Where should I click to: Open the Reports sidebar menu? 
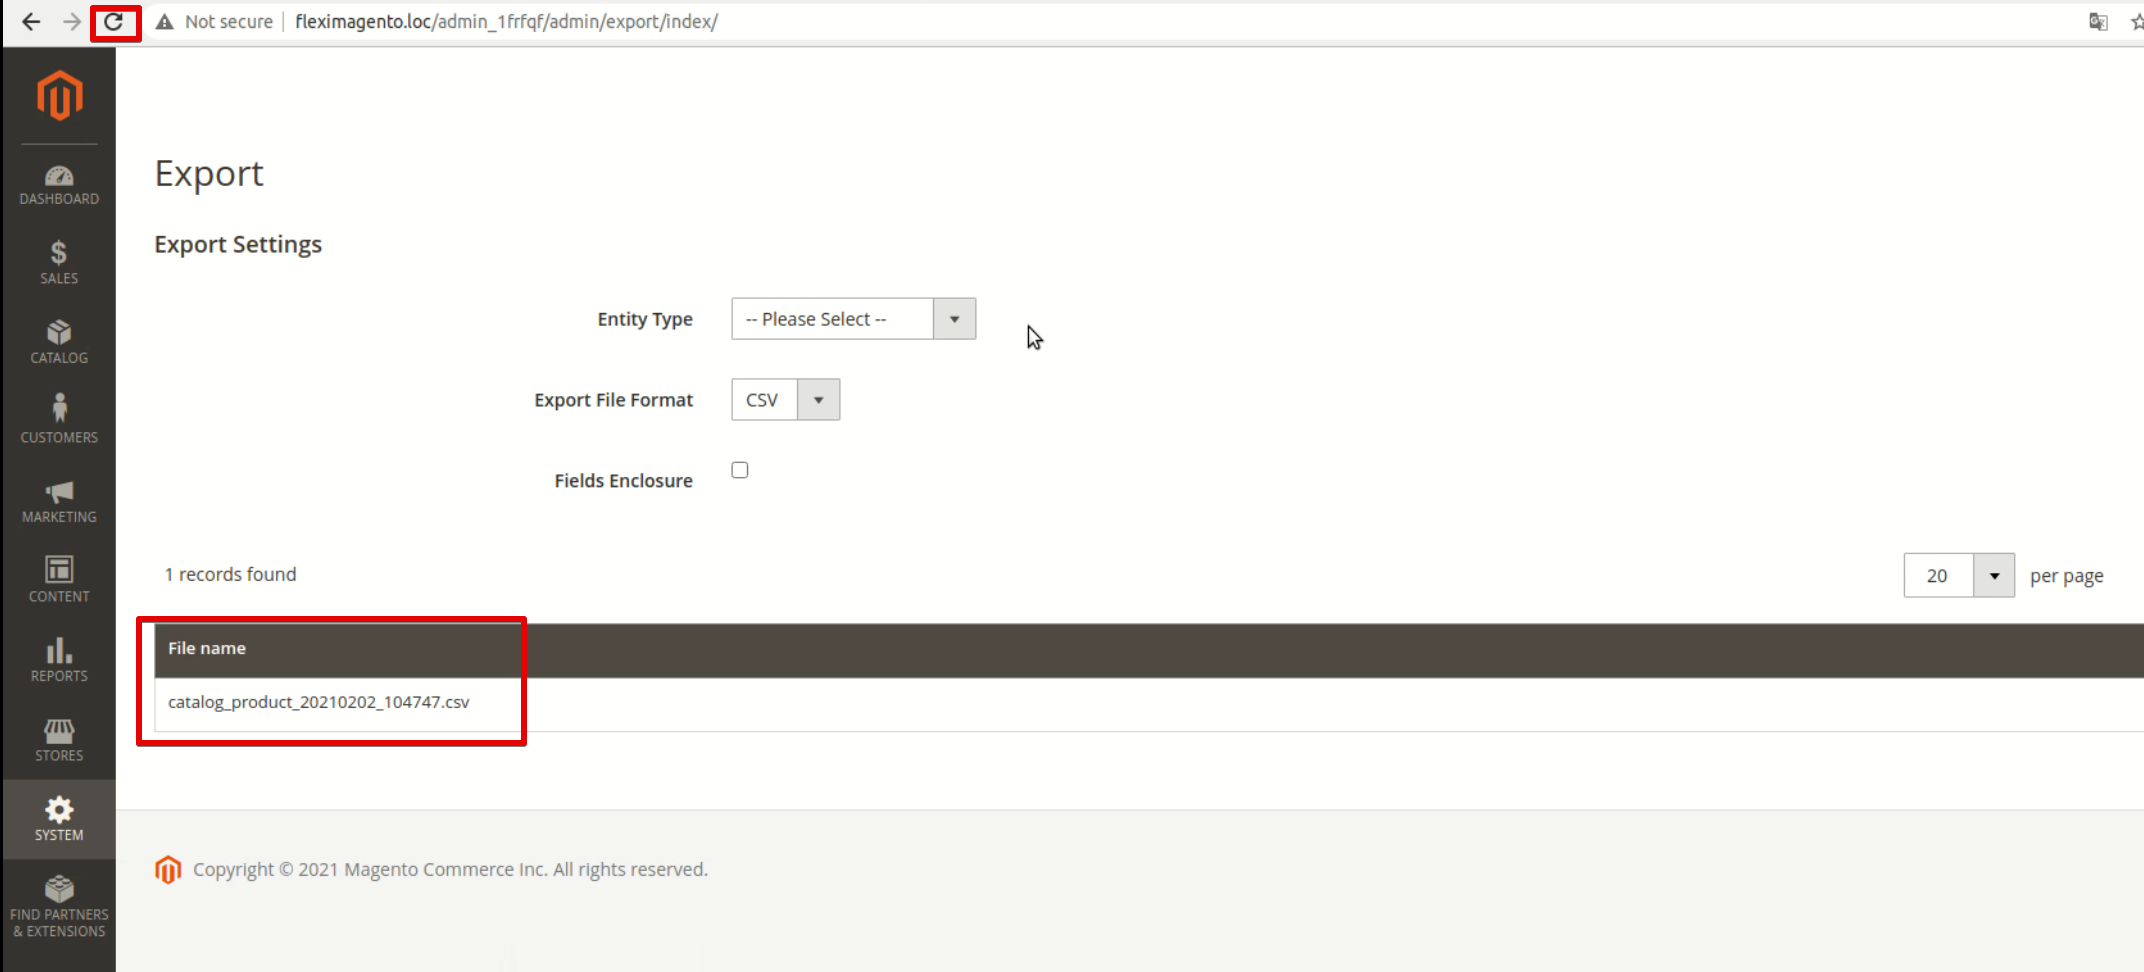tap(59, 660)
